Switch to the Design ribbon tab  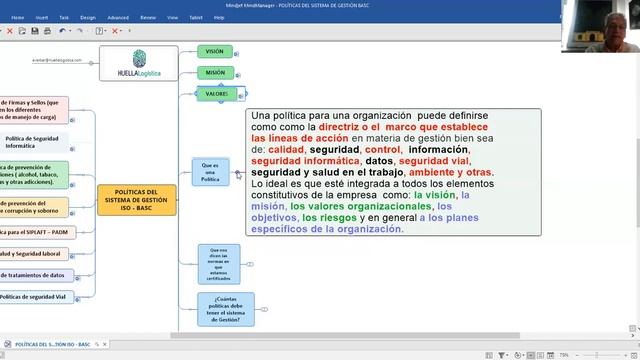(x=88, y=18)
